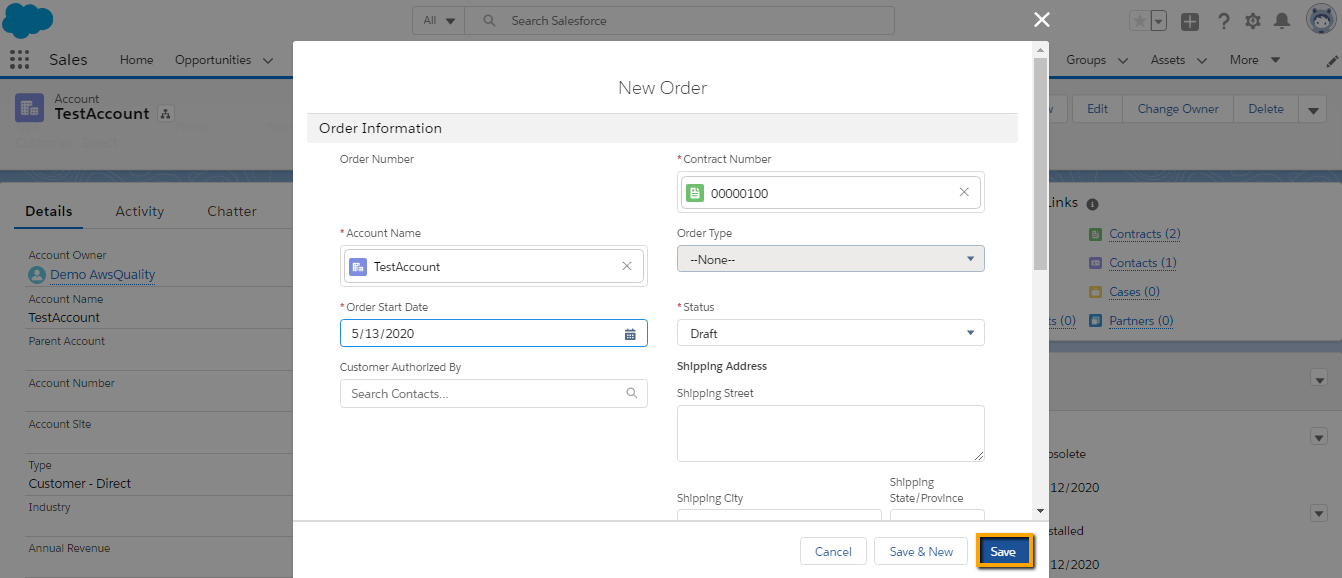Open the Contracts (2) related link

pos(1145,234)
